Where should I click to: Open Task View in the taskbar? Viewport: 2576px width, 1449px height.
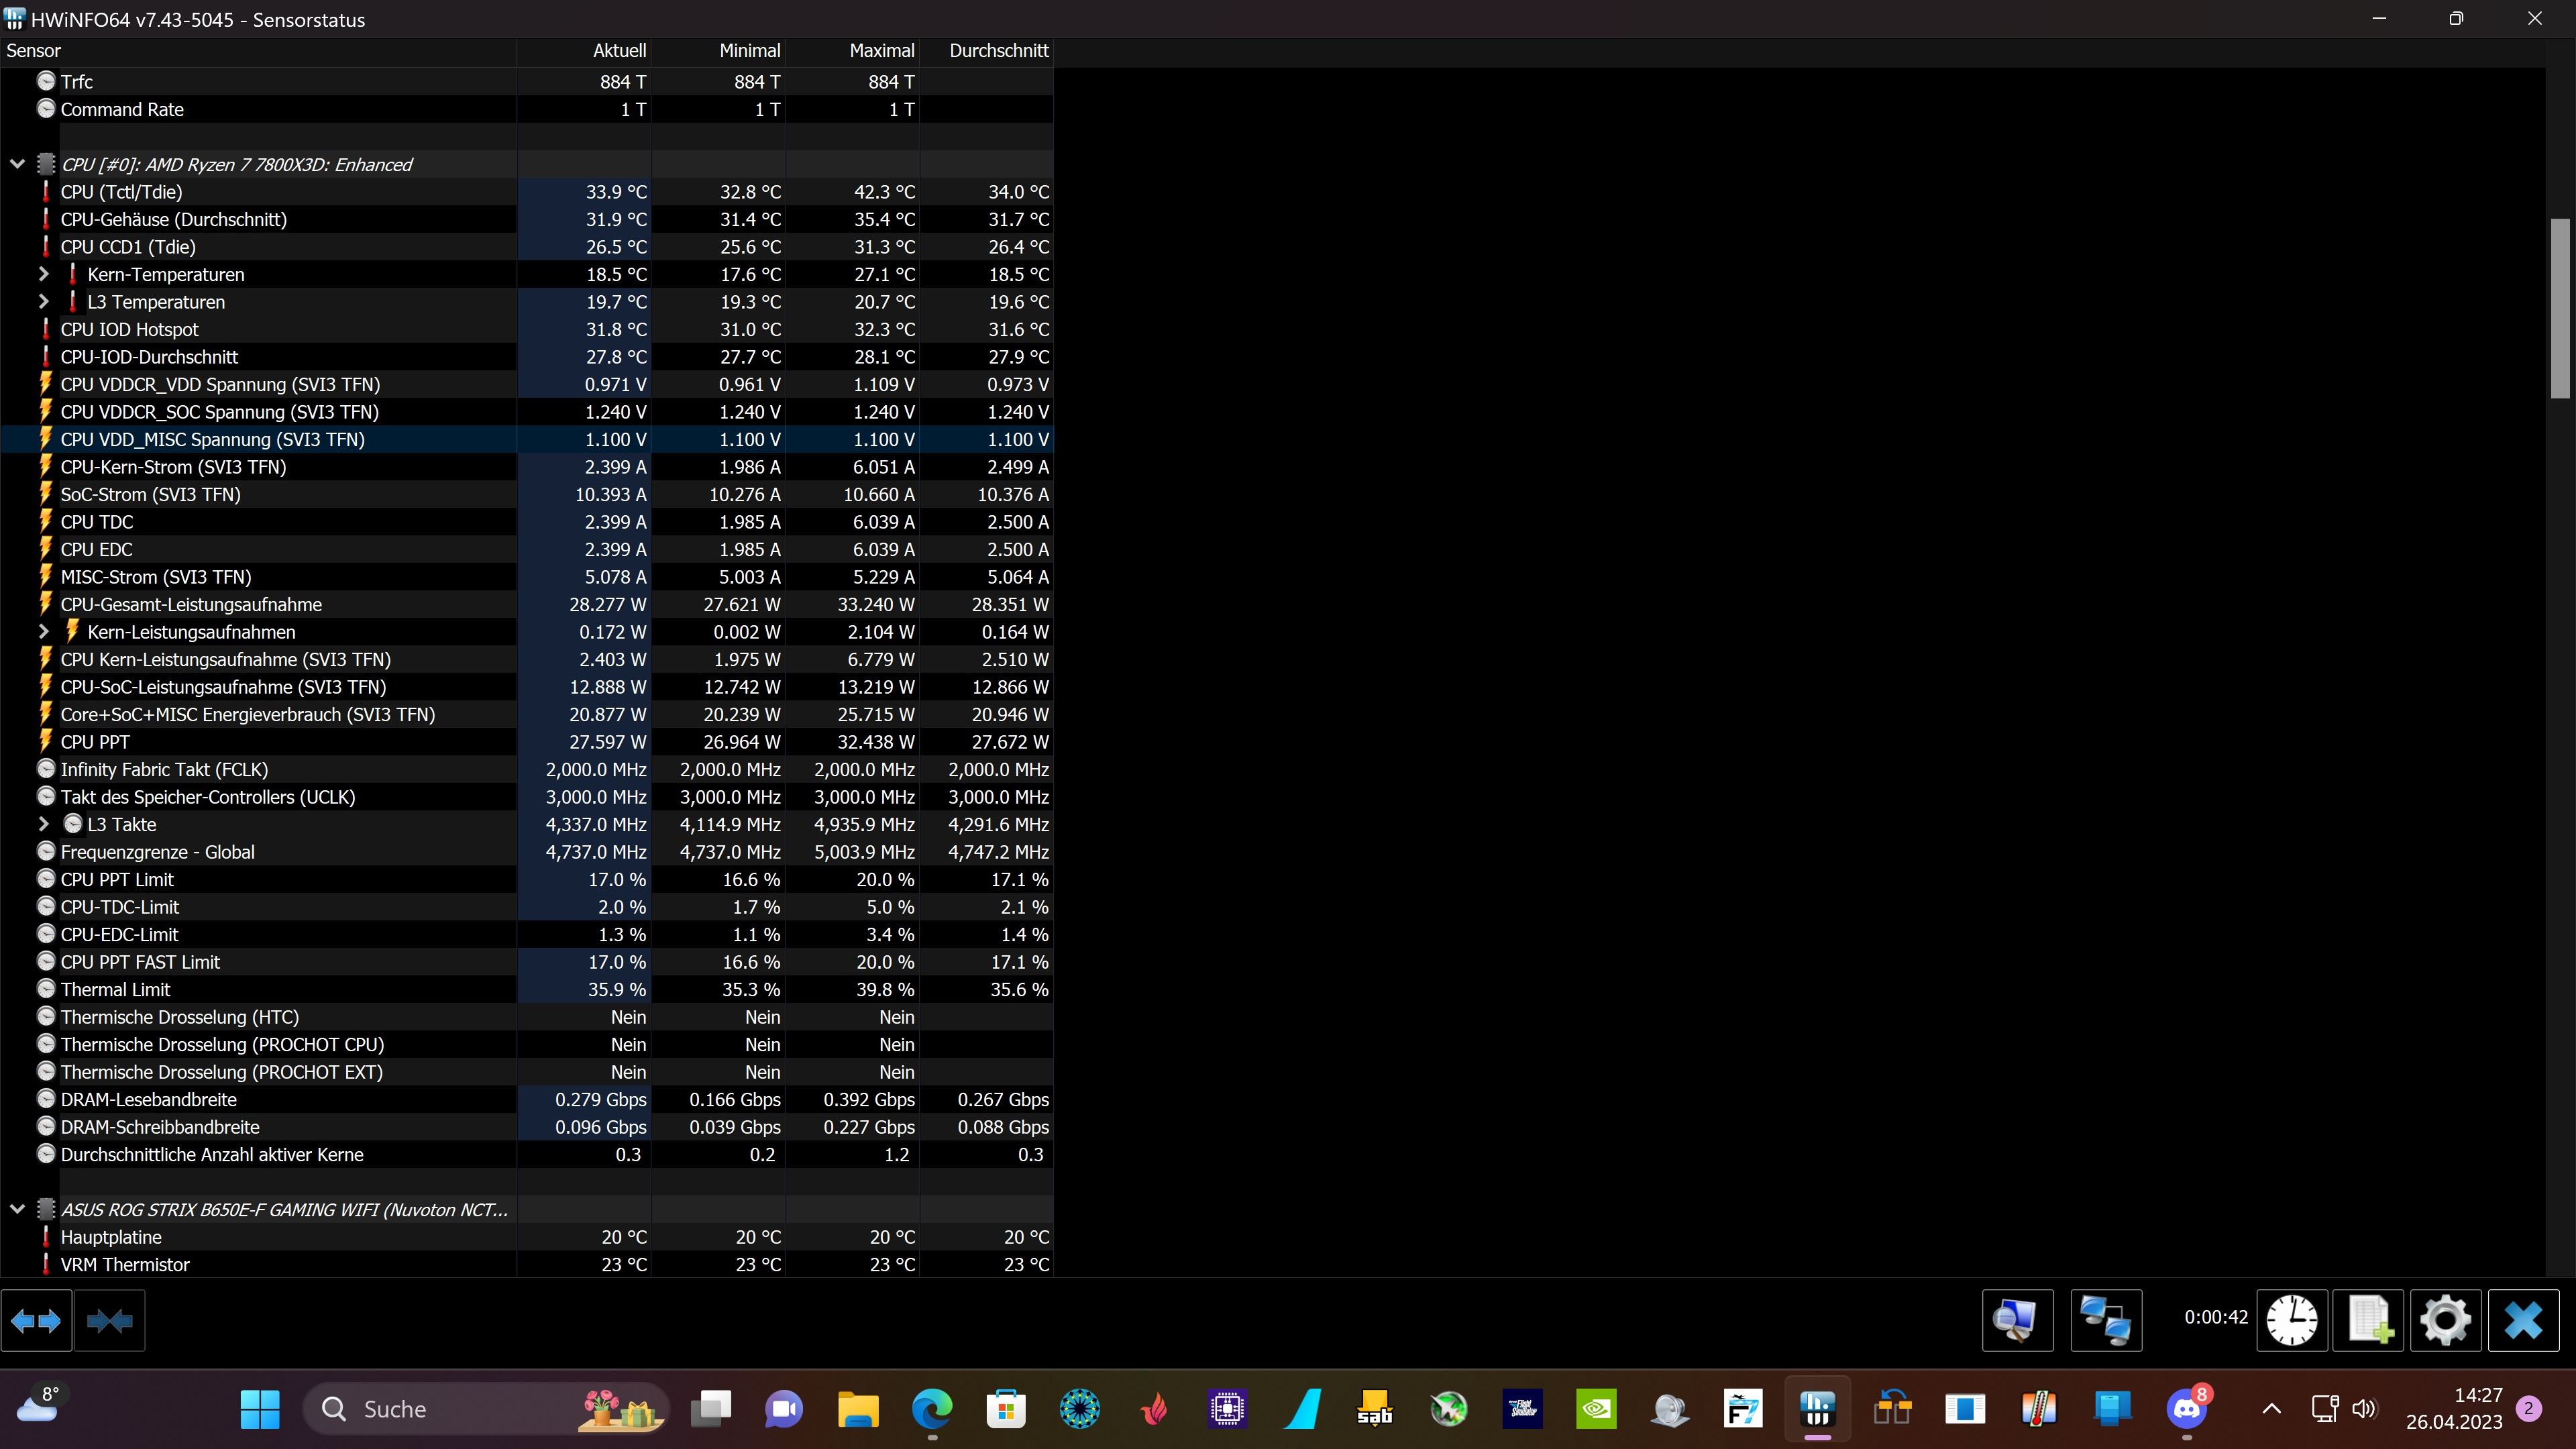711,1409
